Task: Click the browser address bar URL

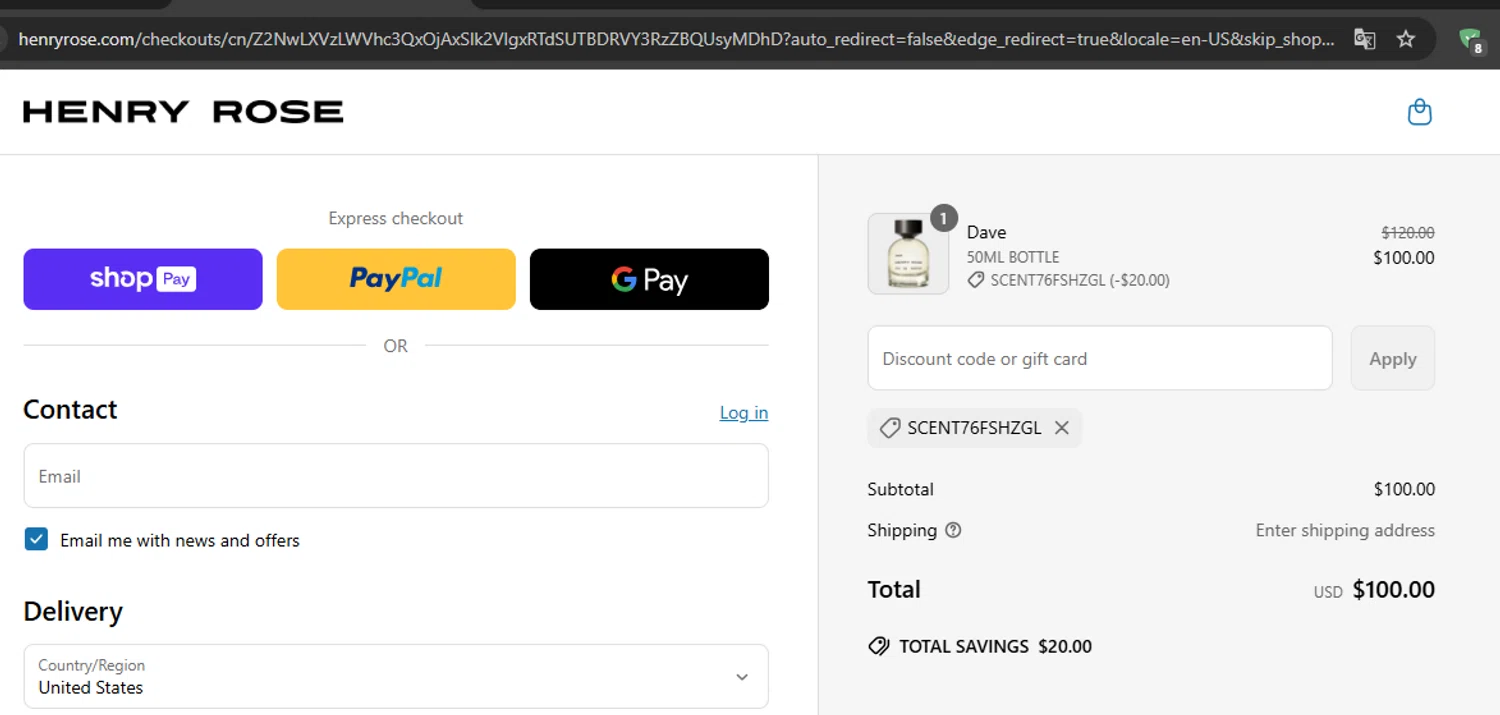Action: click(676, 40)
